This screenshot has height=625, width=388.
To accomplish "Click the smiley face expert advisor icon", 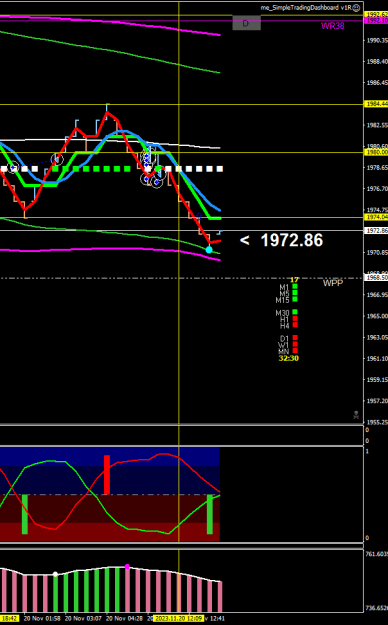I will (x=356, y=8).
